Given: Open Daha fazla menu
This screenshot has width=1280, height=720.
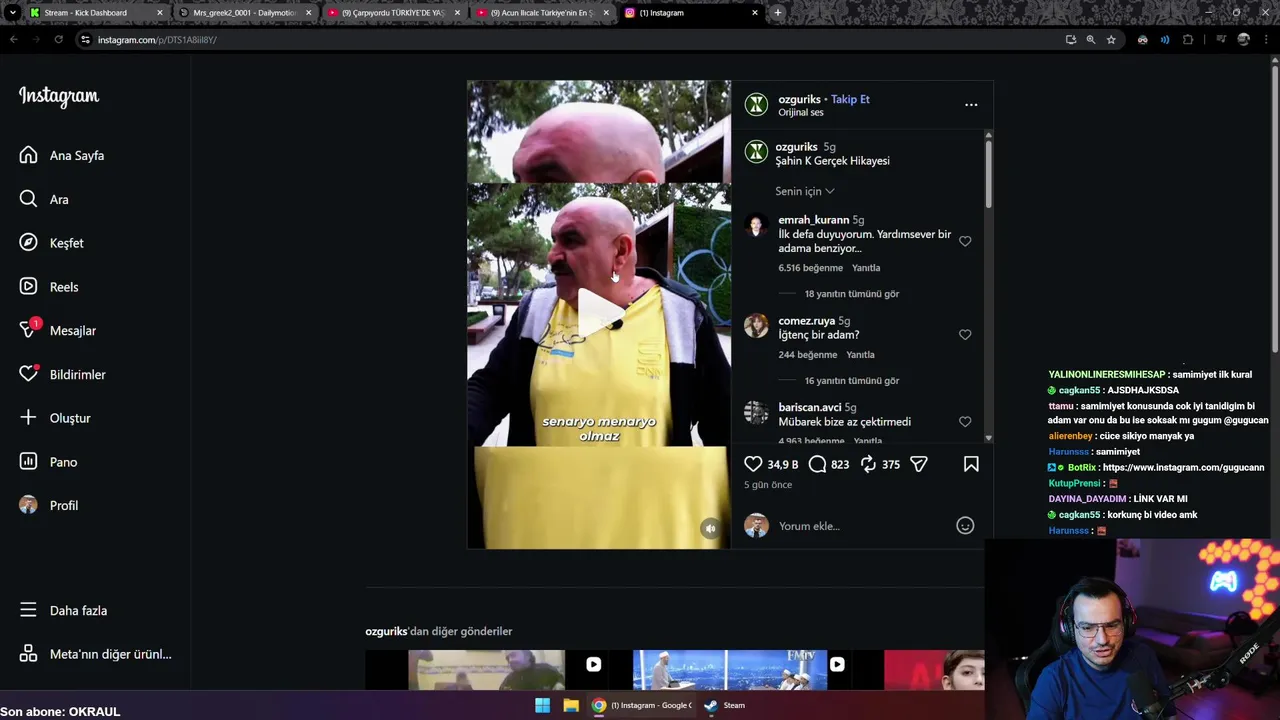Looking at the screenshot, I should (x=63, y=610).
